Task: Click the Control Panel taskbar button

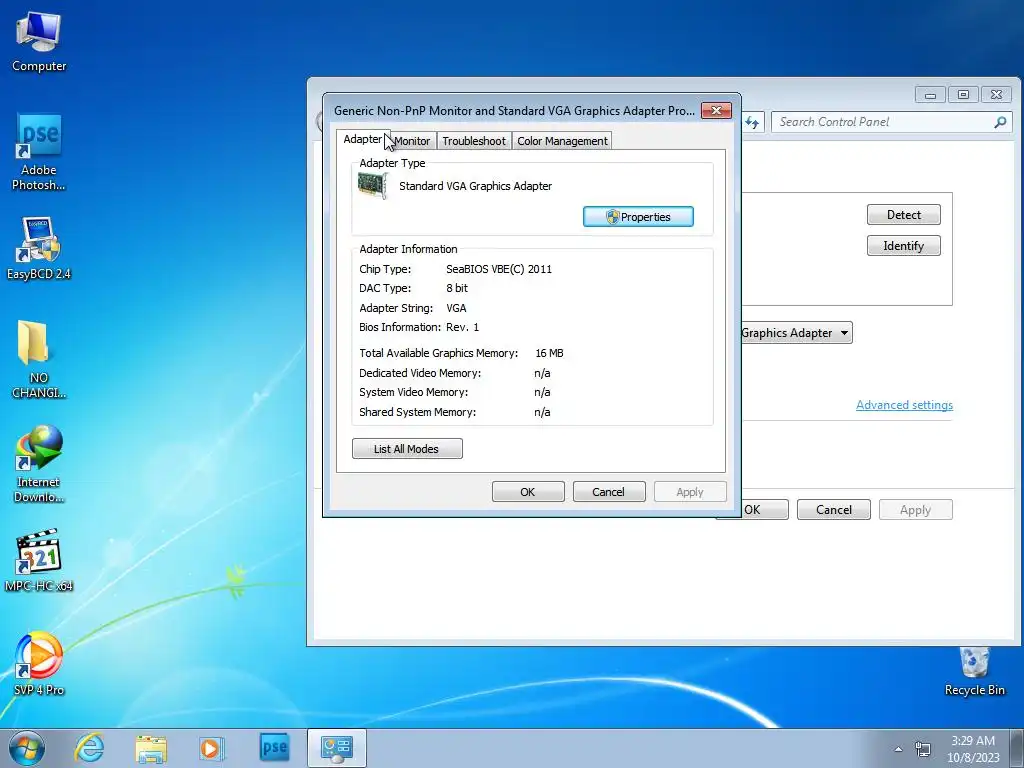Action: coord(336,748)
